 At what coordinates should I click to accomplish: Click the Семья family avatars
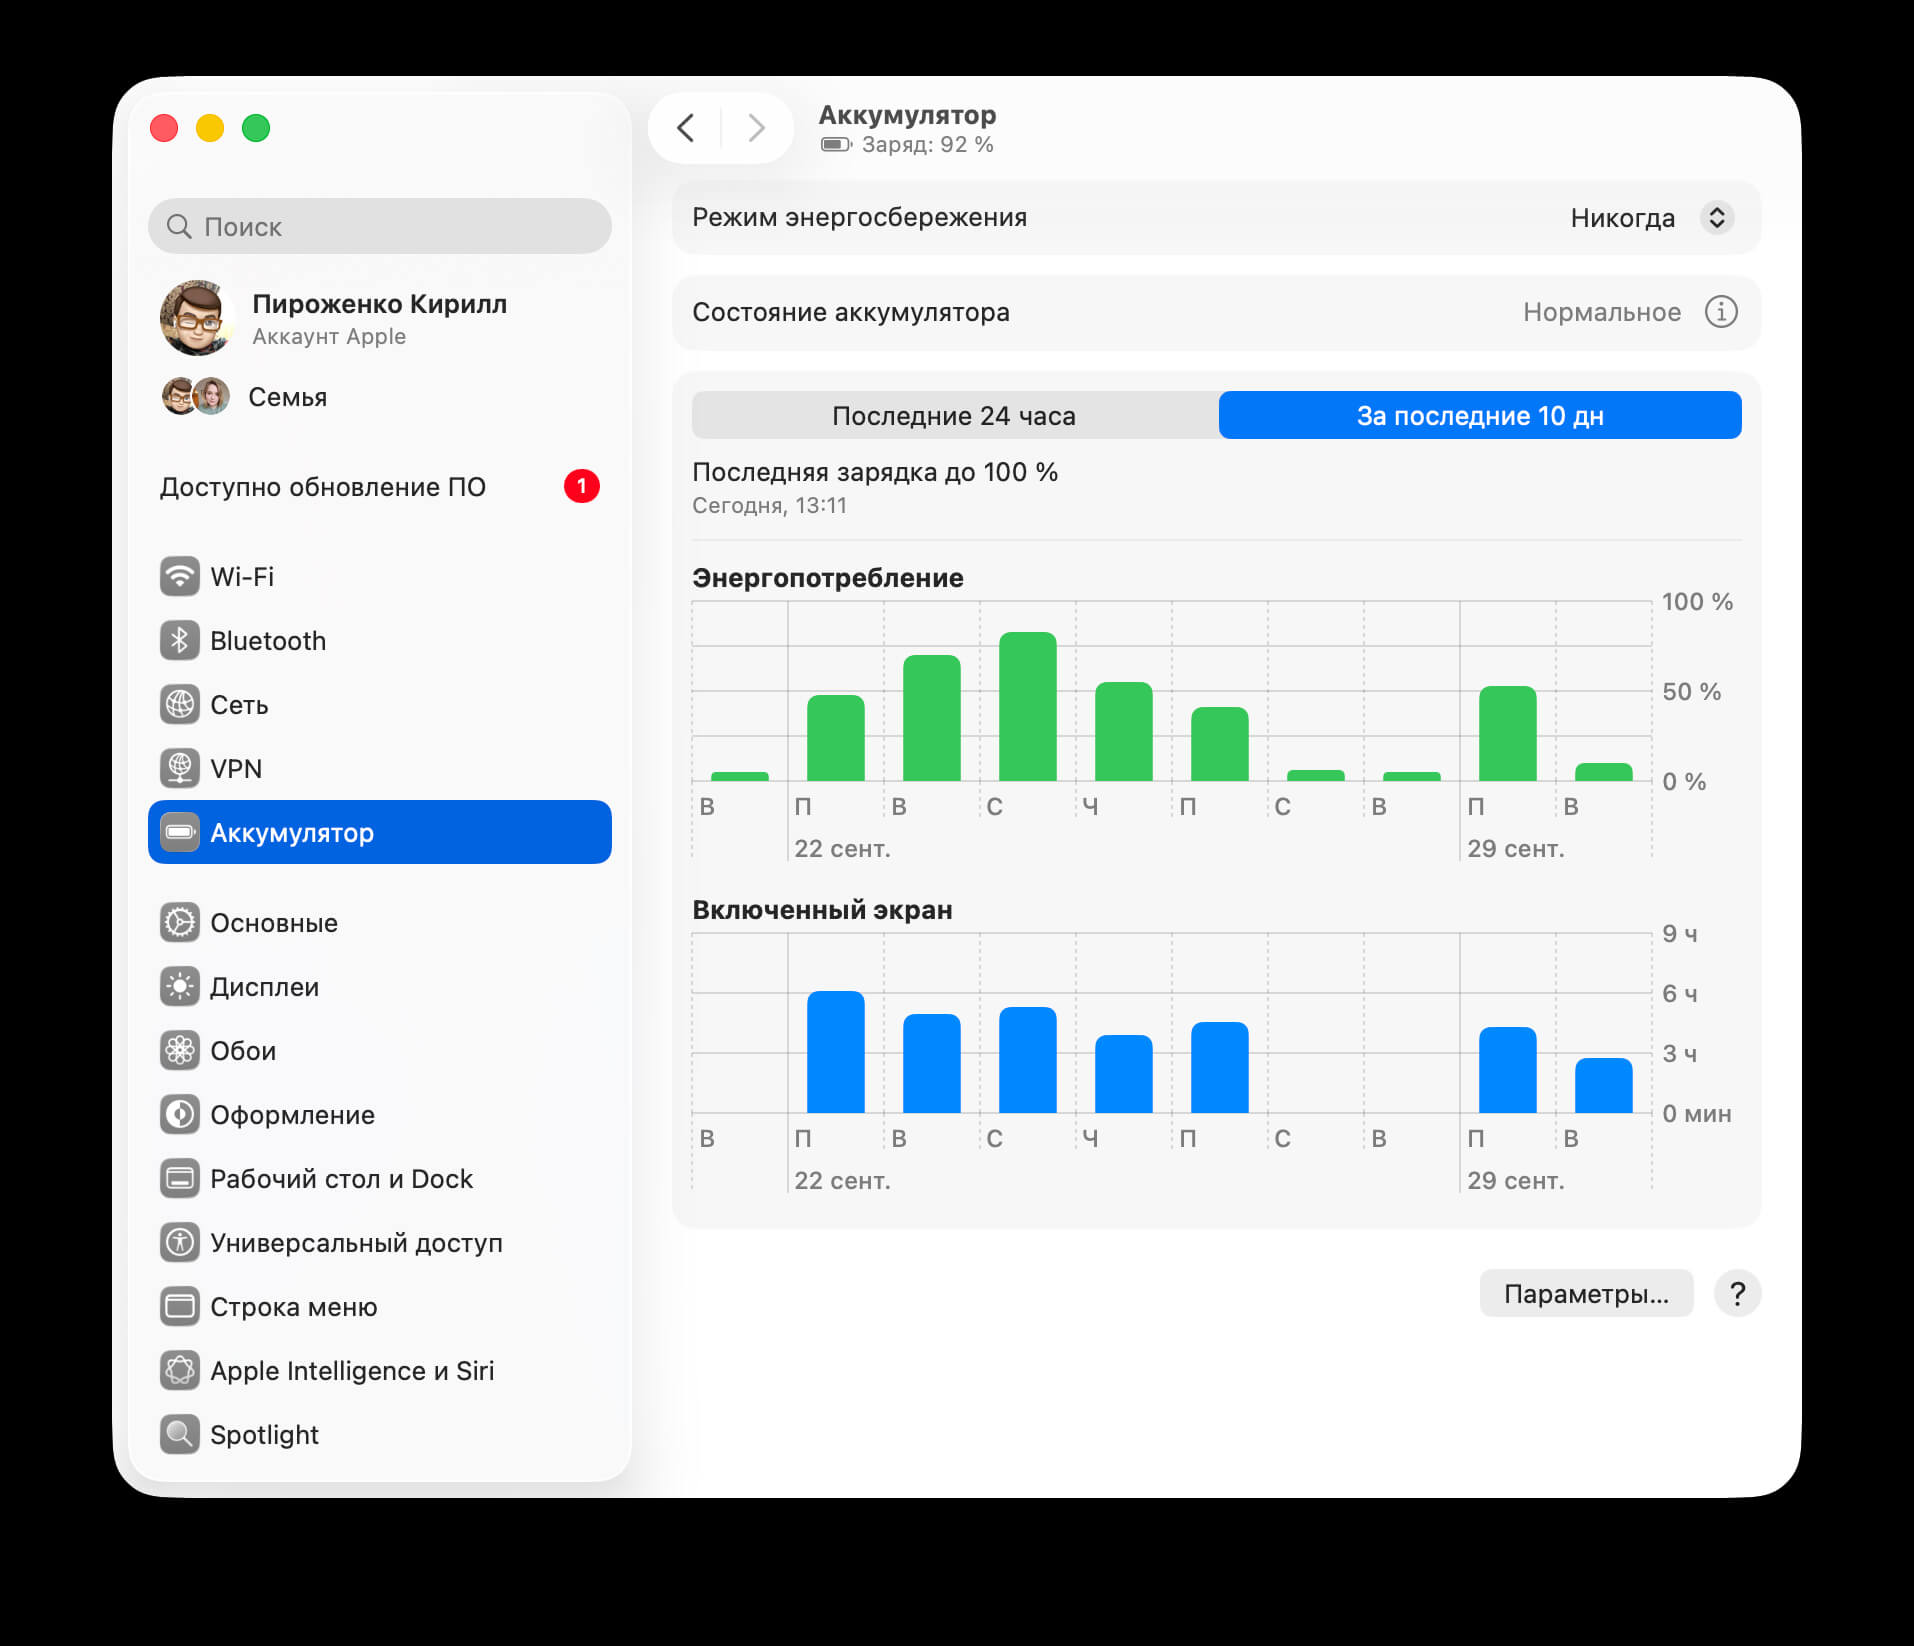point(196,396)
